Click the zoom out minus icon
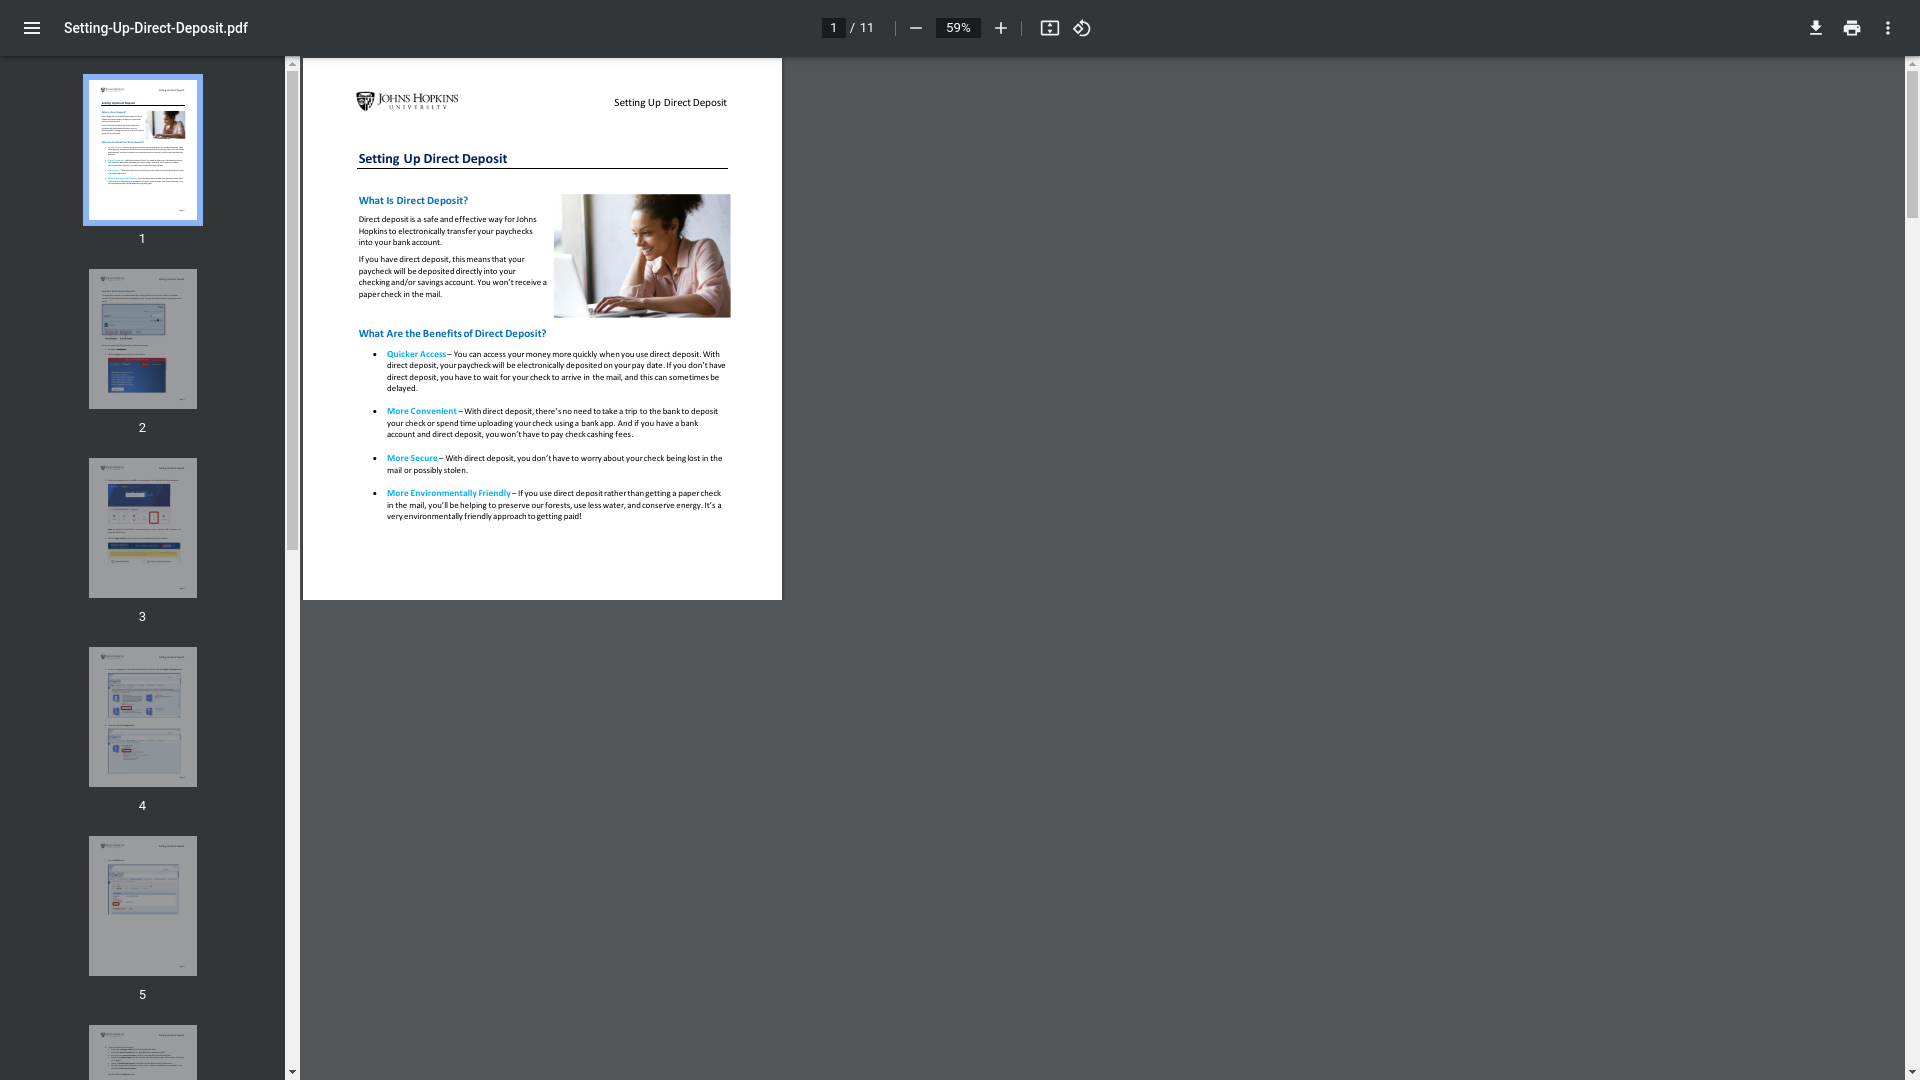This screenshot has height=1080, width=1920. [915, 28]
